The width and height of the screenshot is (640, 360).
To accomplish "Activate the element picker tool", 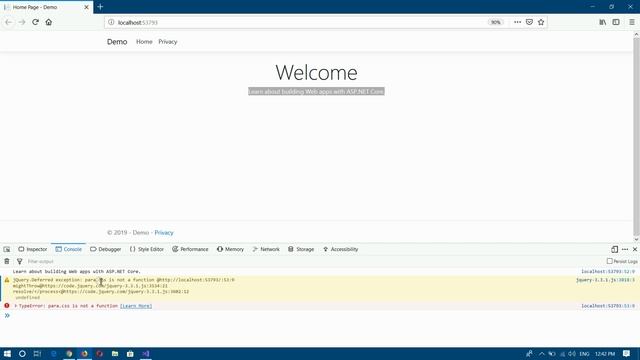I will [x=7, y=249].
